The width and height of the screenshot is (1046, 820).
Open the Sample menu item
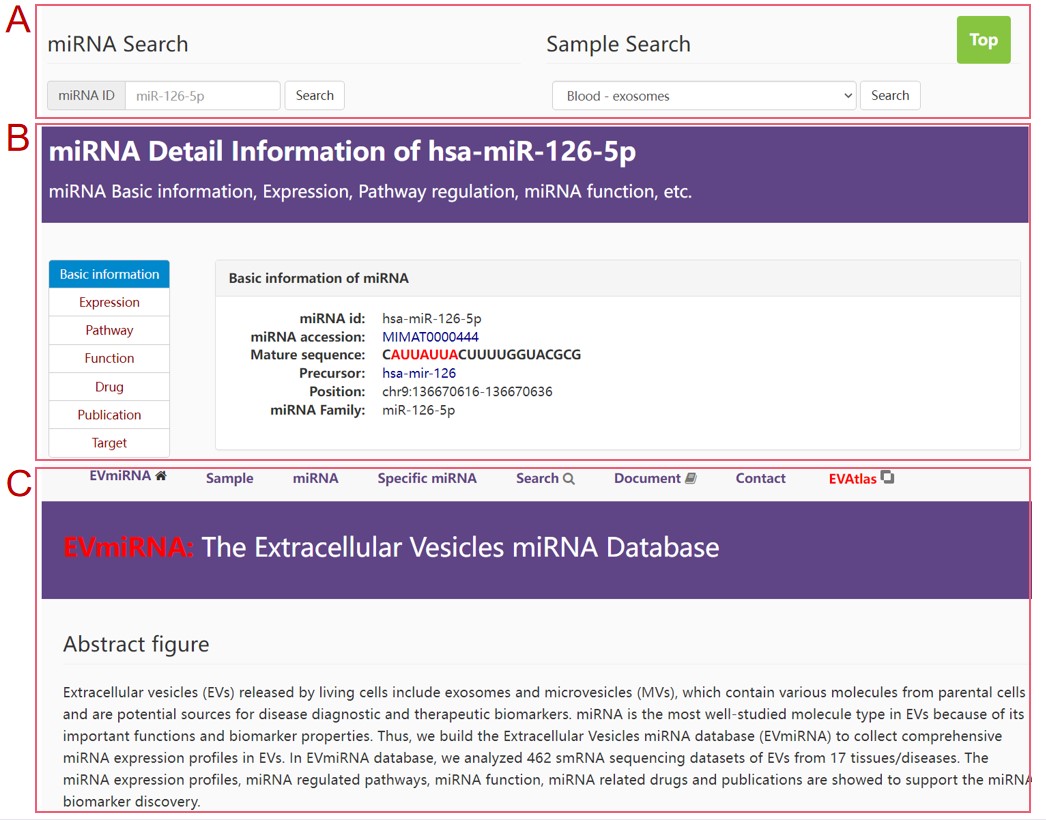(229, 478)
